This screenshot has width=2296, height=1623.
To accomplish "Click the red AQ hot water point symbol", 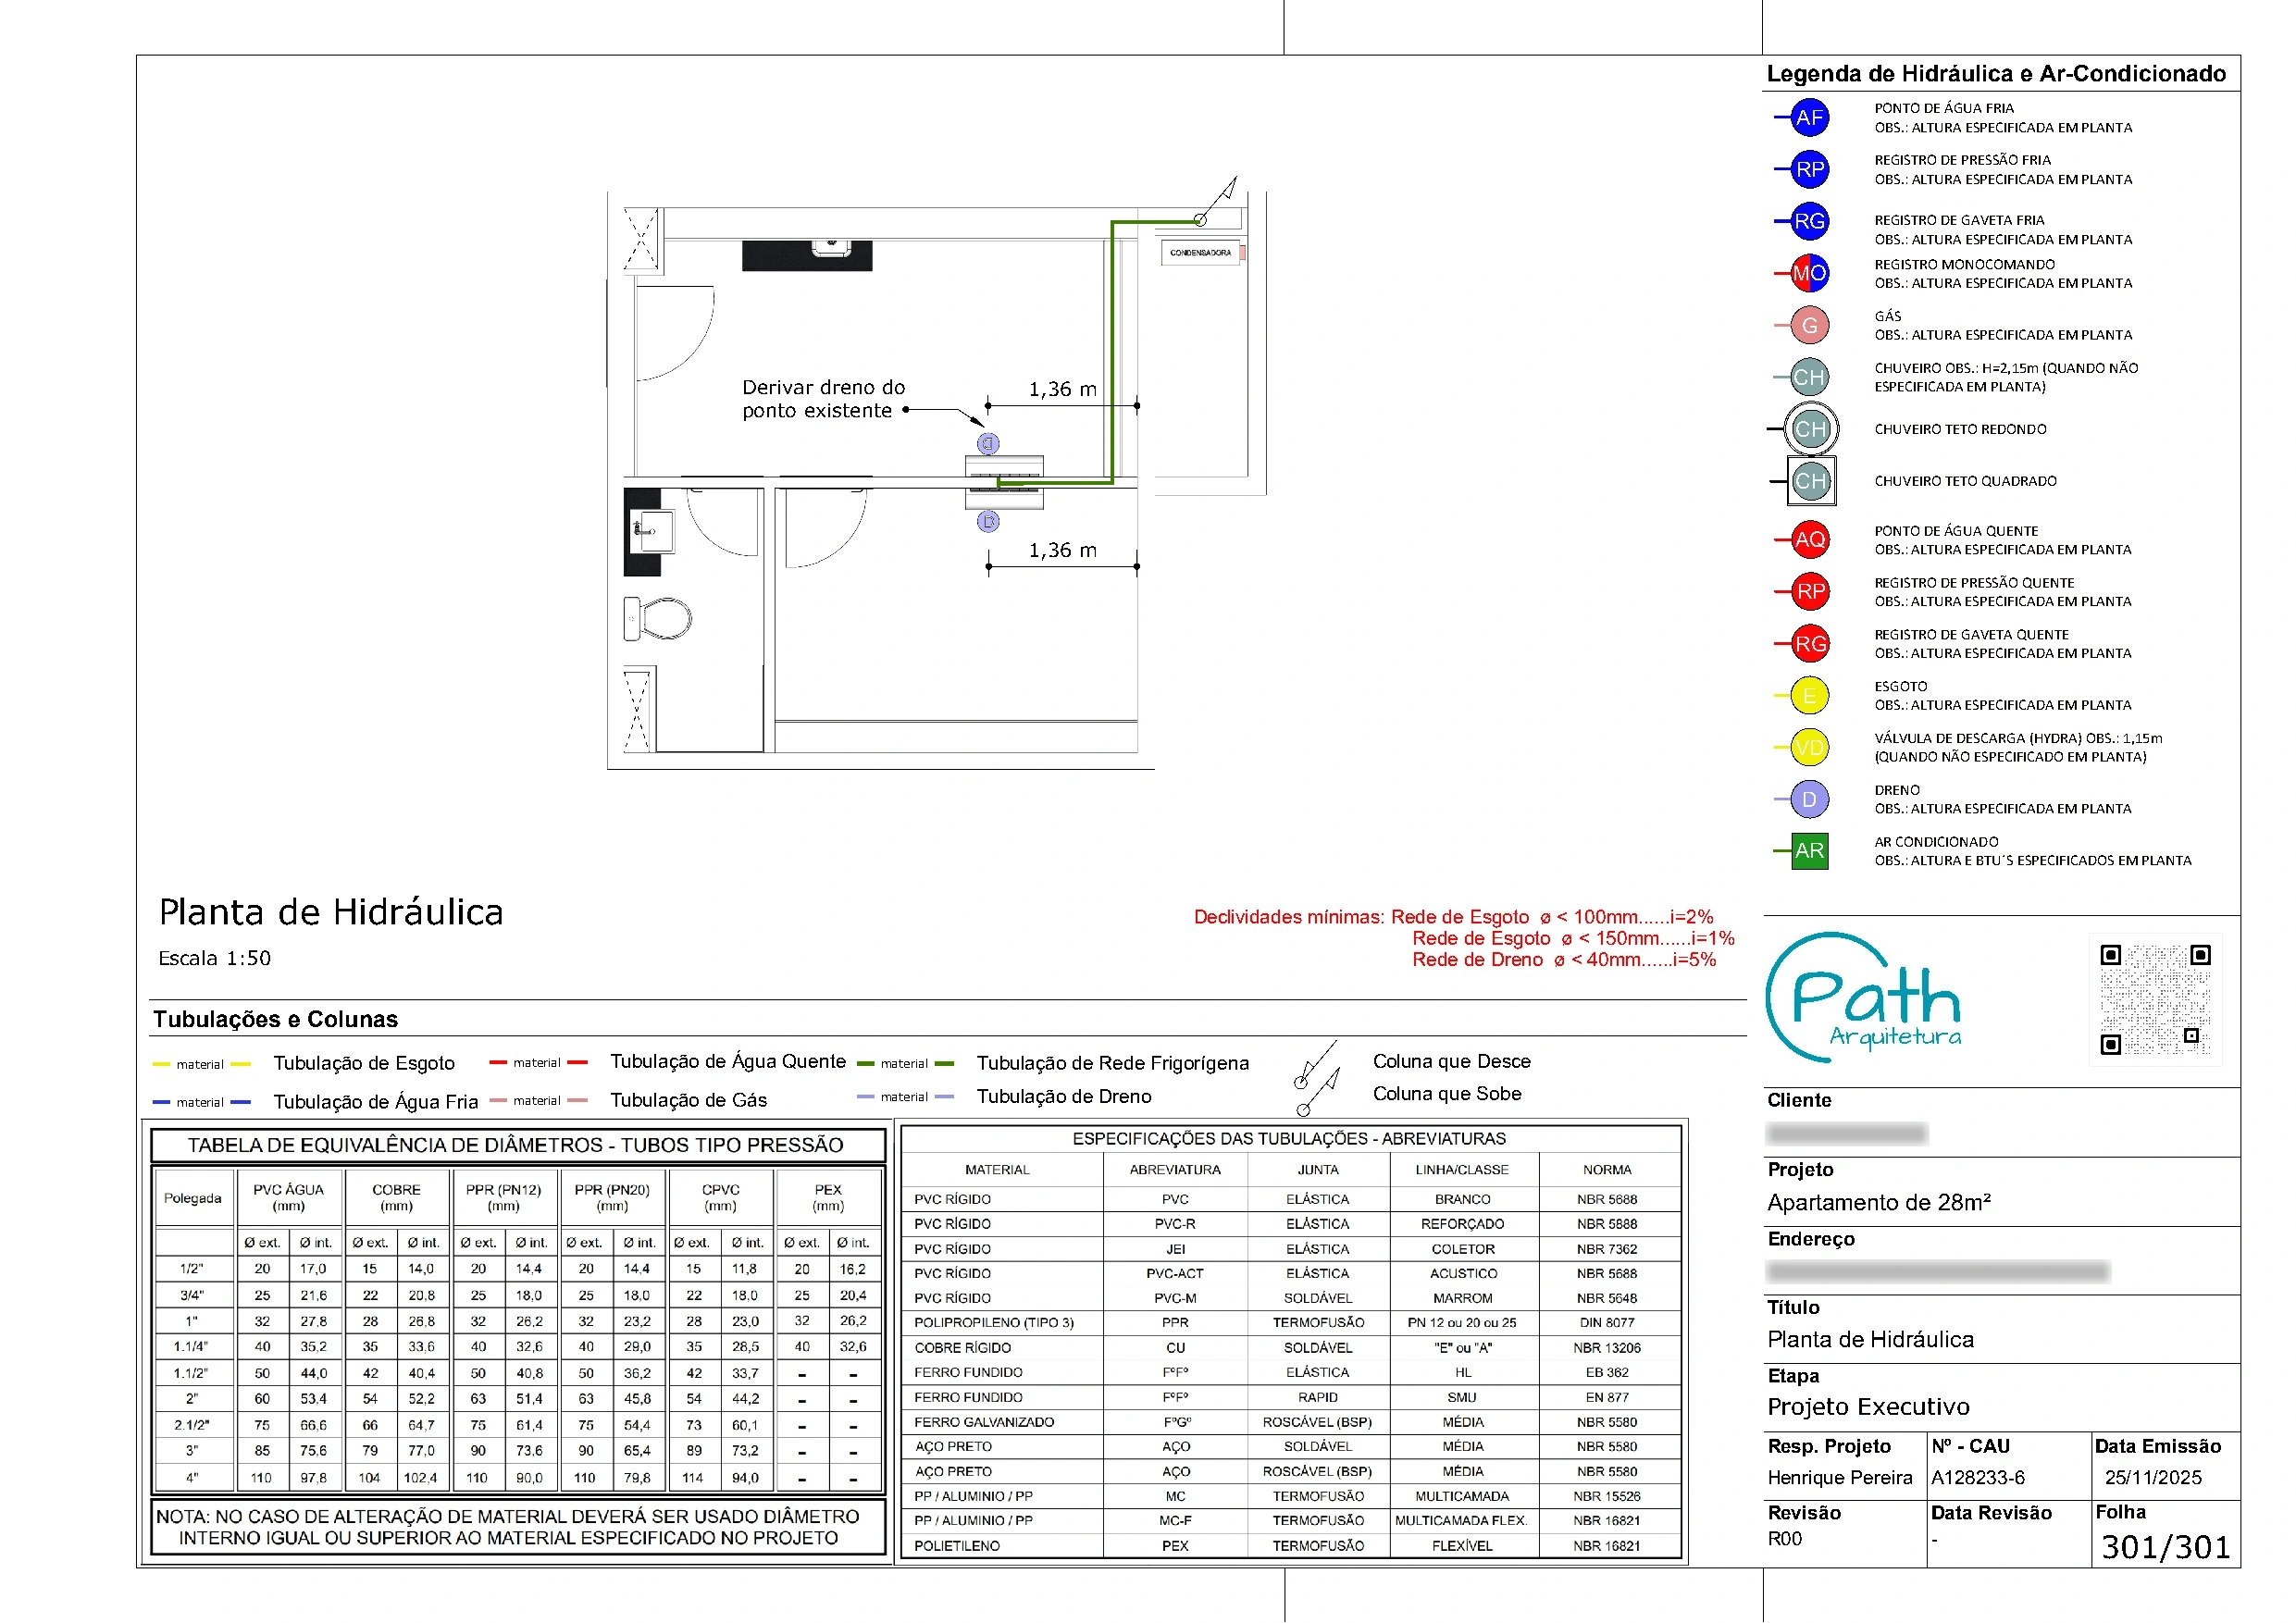I will click(1808, 540).
